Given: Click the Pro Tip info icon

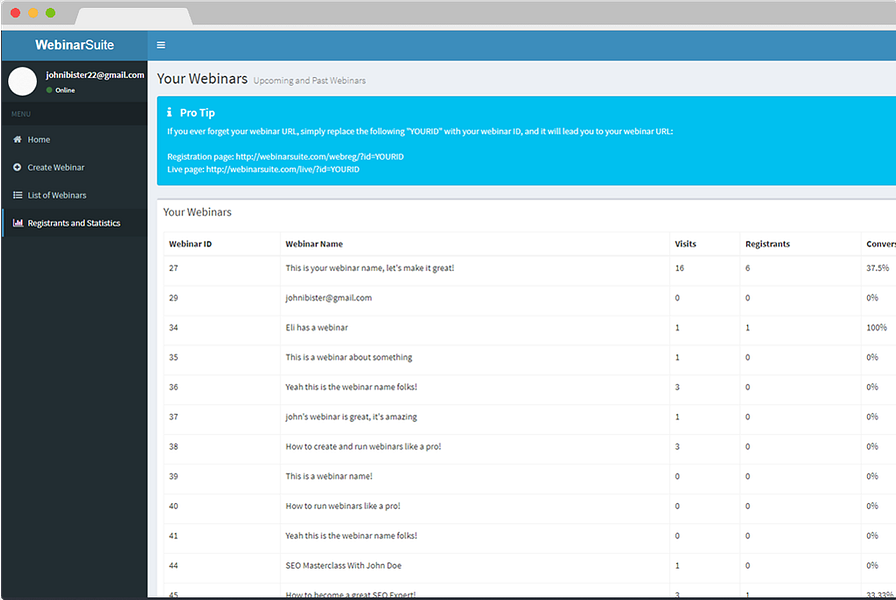Looking at the screenshot, I should tap(169, 113).
